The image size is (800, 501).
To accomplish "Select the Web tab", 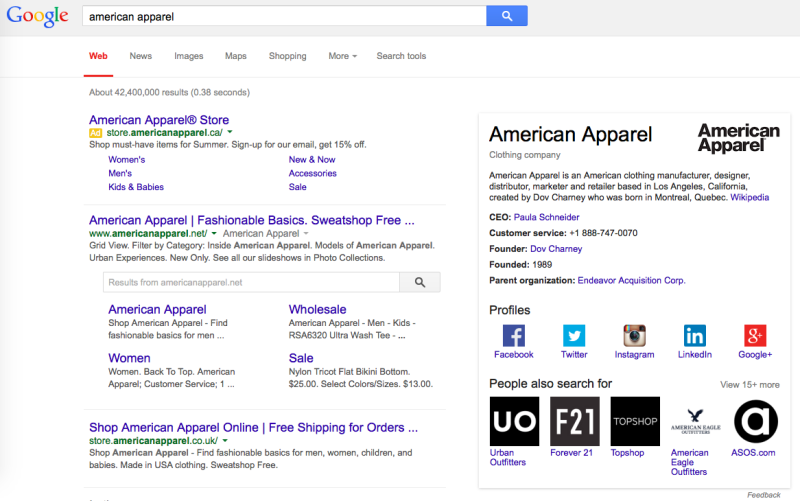I will (x=98, y=56).
